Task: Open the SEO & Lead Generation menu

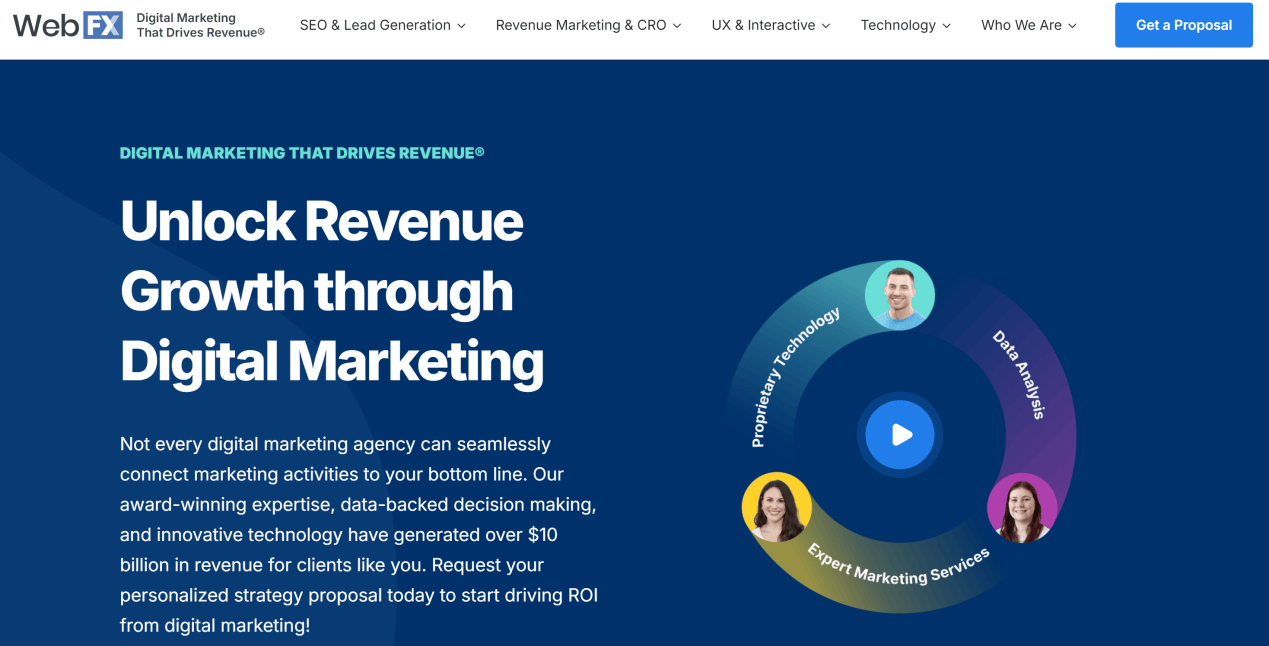Action: pos(383,25)
